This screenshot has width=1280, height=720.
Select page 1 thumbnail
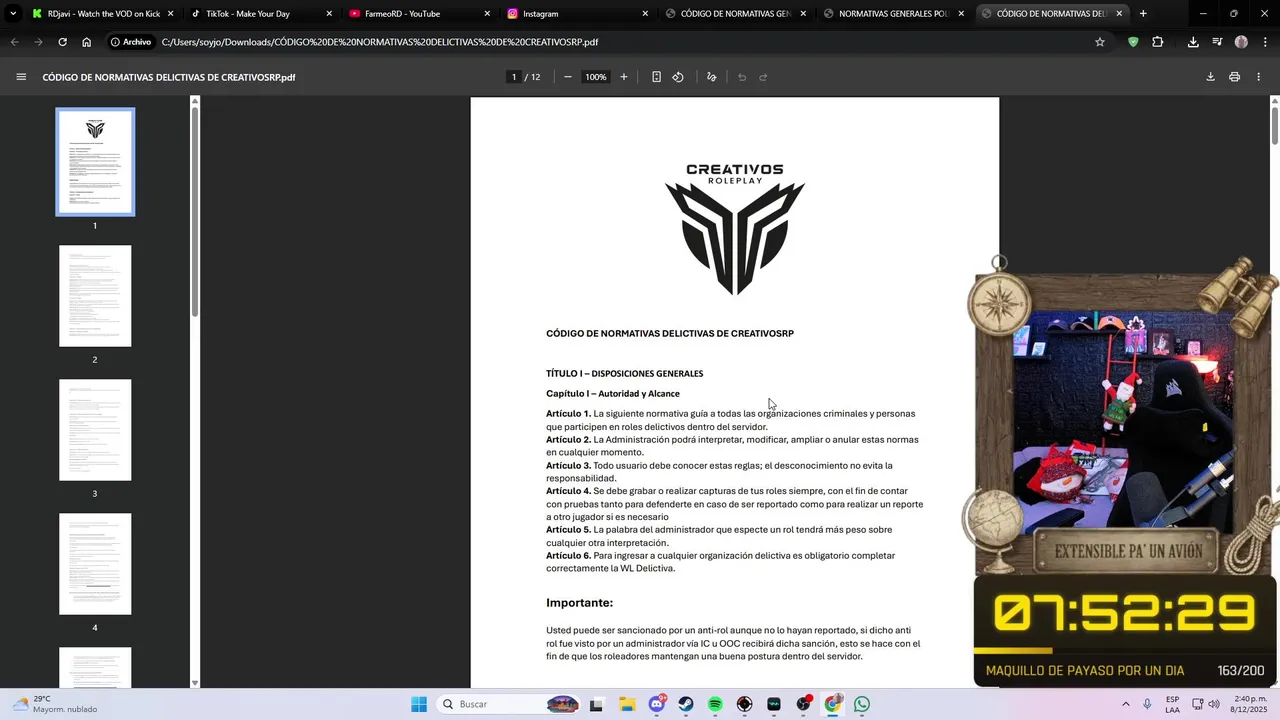click(x=95, y=162)
